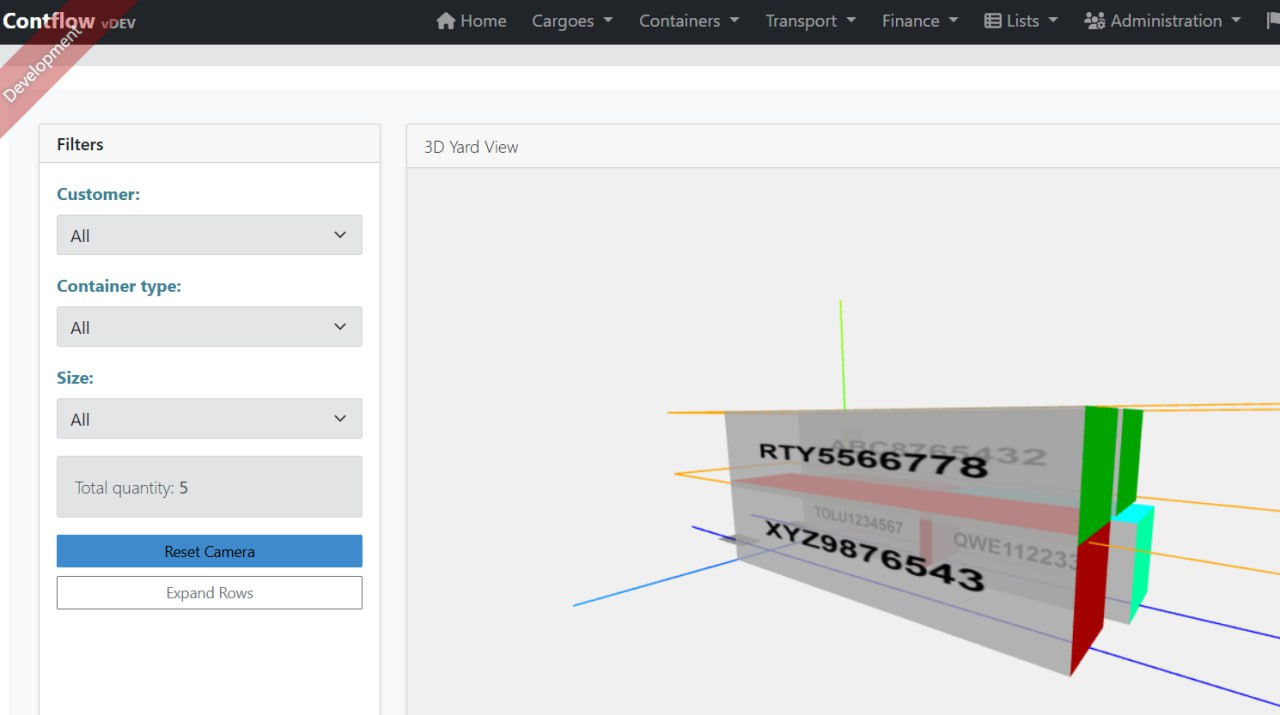This screenshot has height=715, width=1280.
Task: Open the Cargoes menu
Action: pyautogui.click(x=572, y=21)
